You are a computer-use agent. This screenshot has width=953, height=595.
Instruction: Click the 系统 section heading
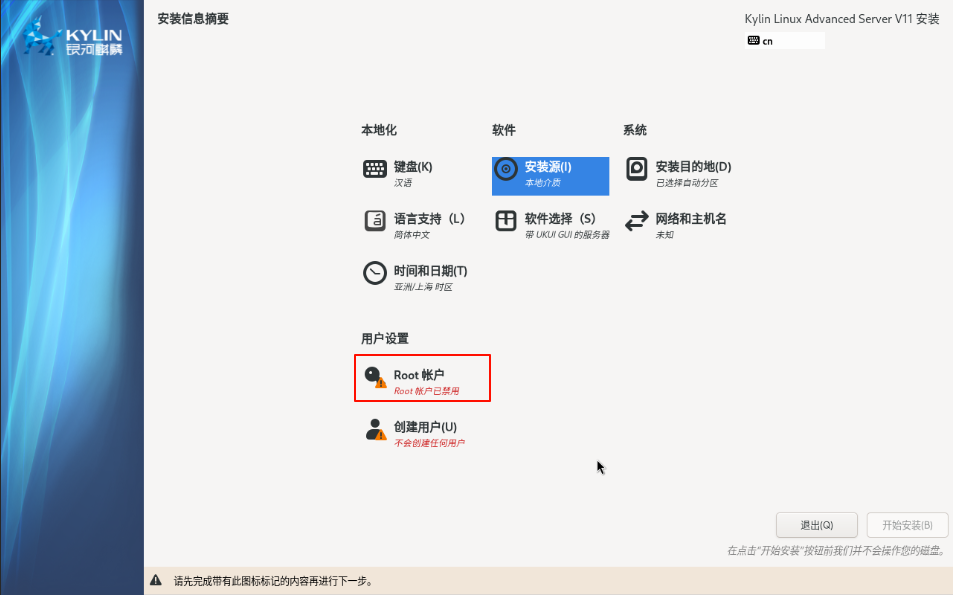point(635,130)
